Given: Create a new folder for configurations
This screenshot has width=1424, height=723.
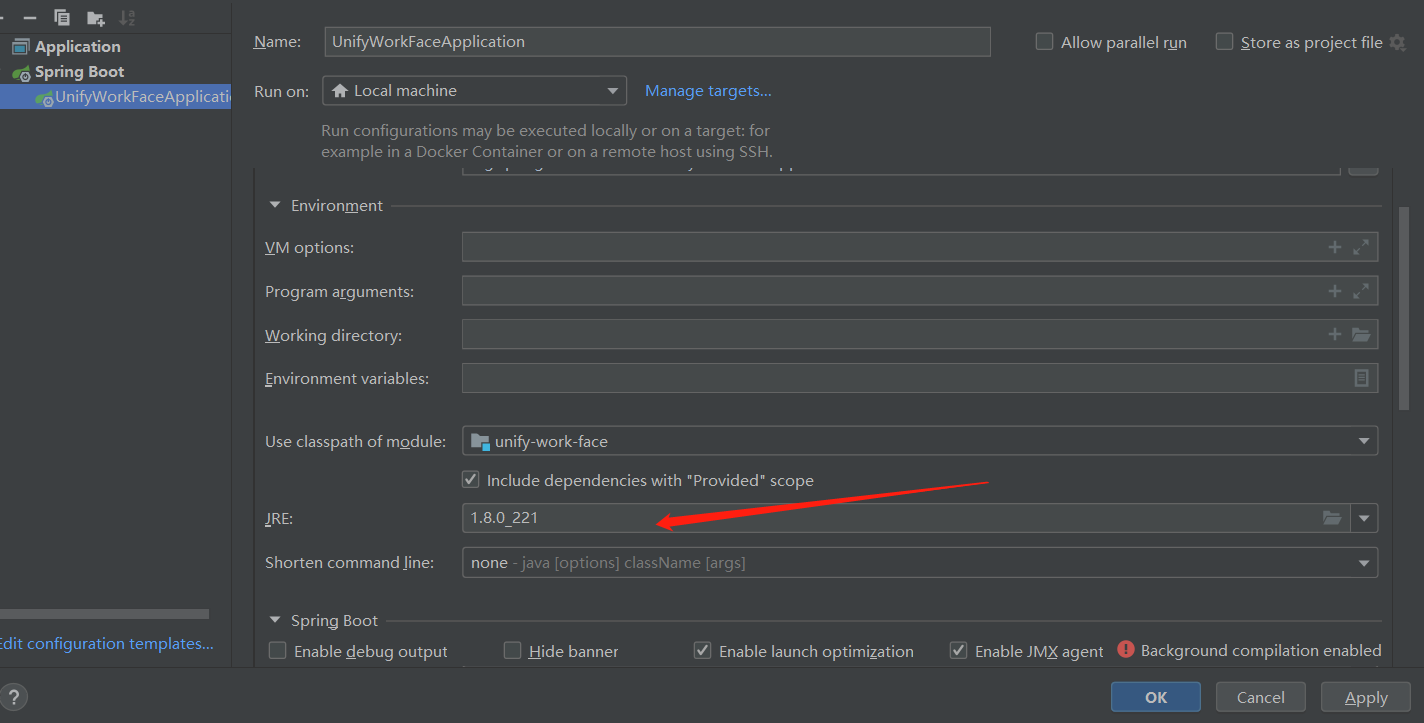Looking at the screenshot, I should tap(94, 17).
